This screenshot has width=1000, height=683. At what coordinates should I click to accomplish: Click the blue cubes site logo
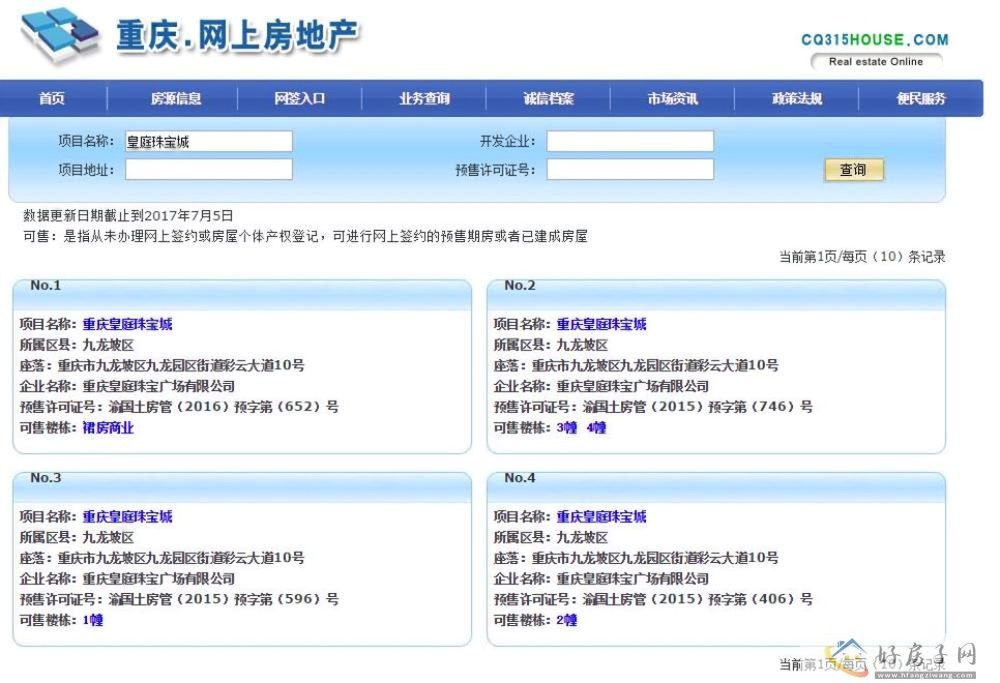60,36
